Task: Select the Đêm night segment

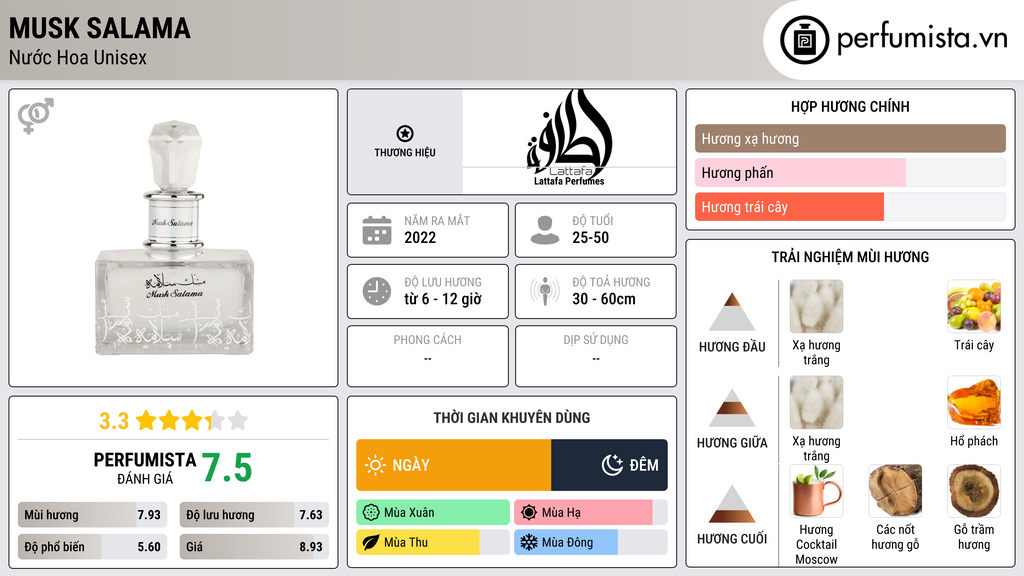Action: point(609,465)
